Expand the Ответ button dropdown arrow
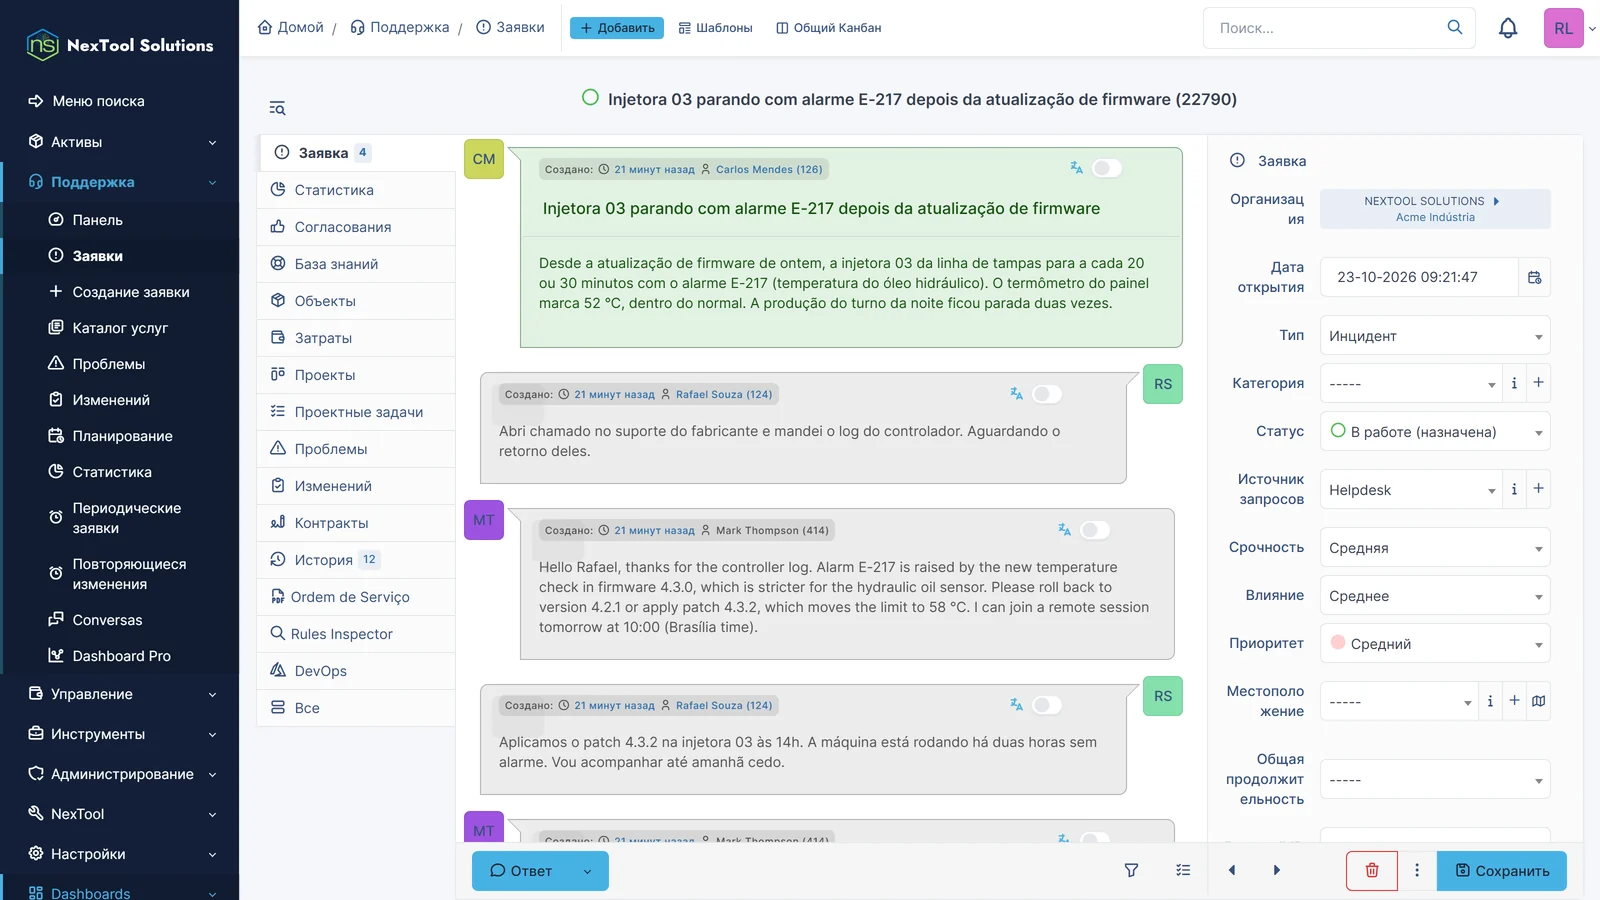1600x900 pixels. 588,871
